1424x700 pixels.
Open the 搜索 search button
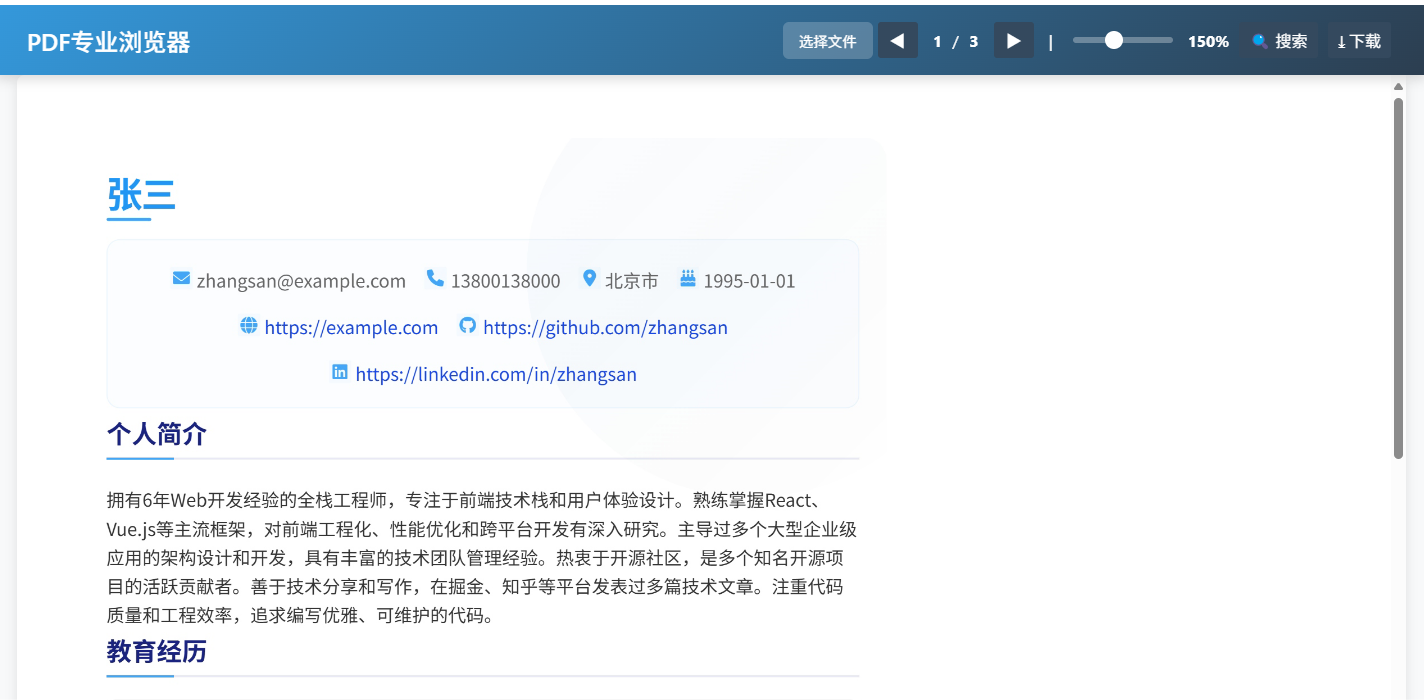(1279, 41)
